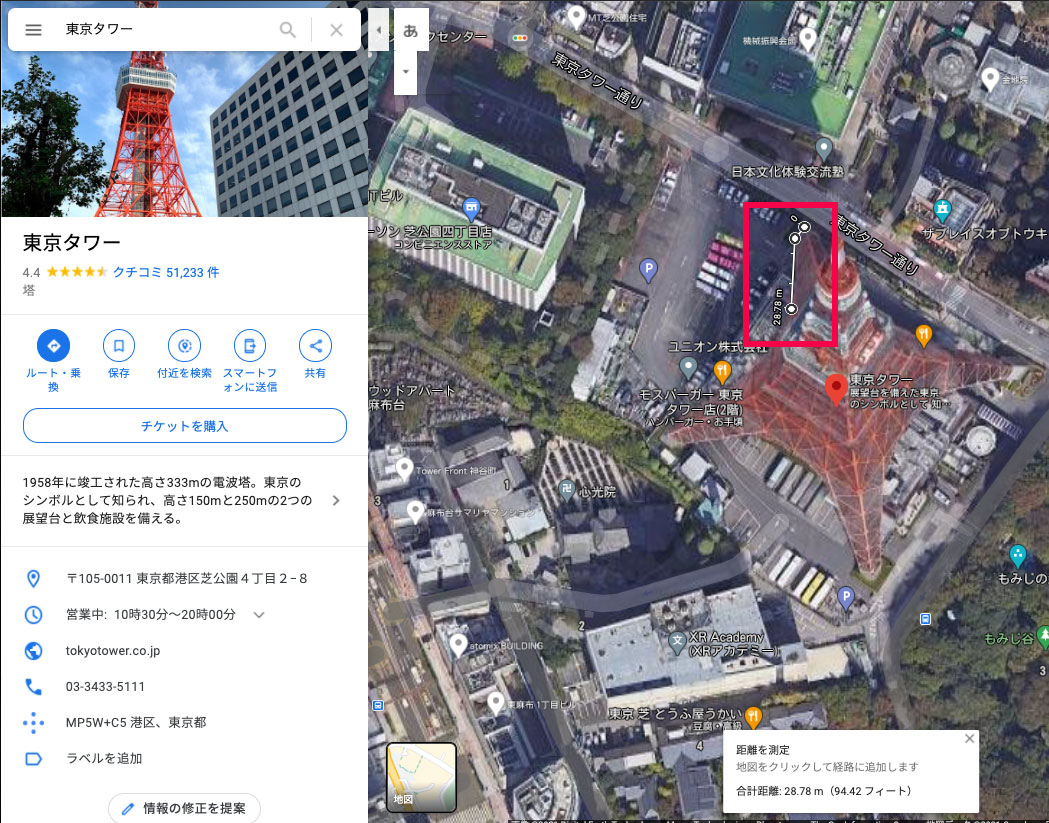Open クチコミ 51,233 件 reviews link
This screenshot has width=1049, height=823.
[x=166, y=272]
